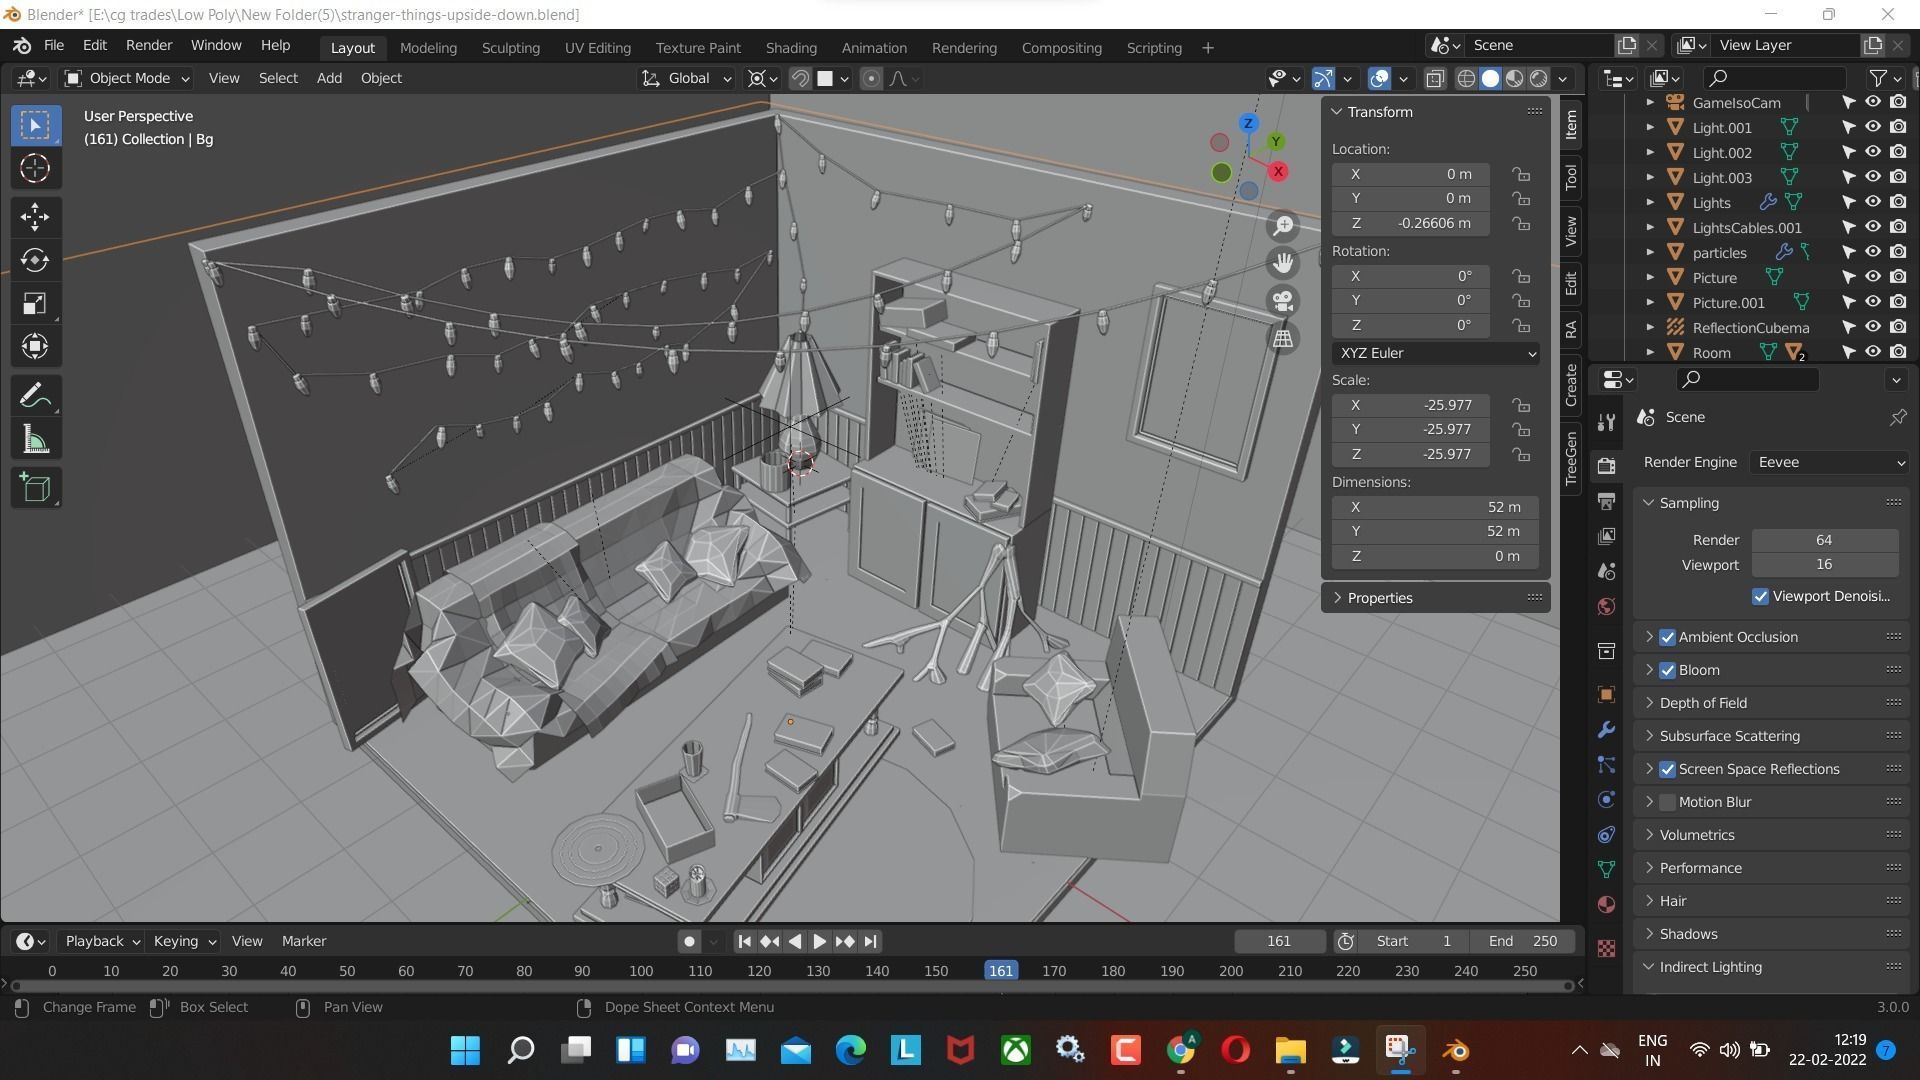Open the Modifier properties wrench icon
The image size is (1920, 1080).
tap(1606, 730)
